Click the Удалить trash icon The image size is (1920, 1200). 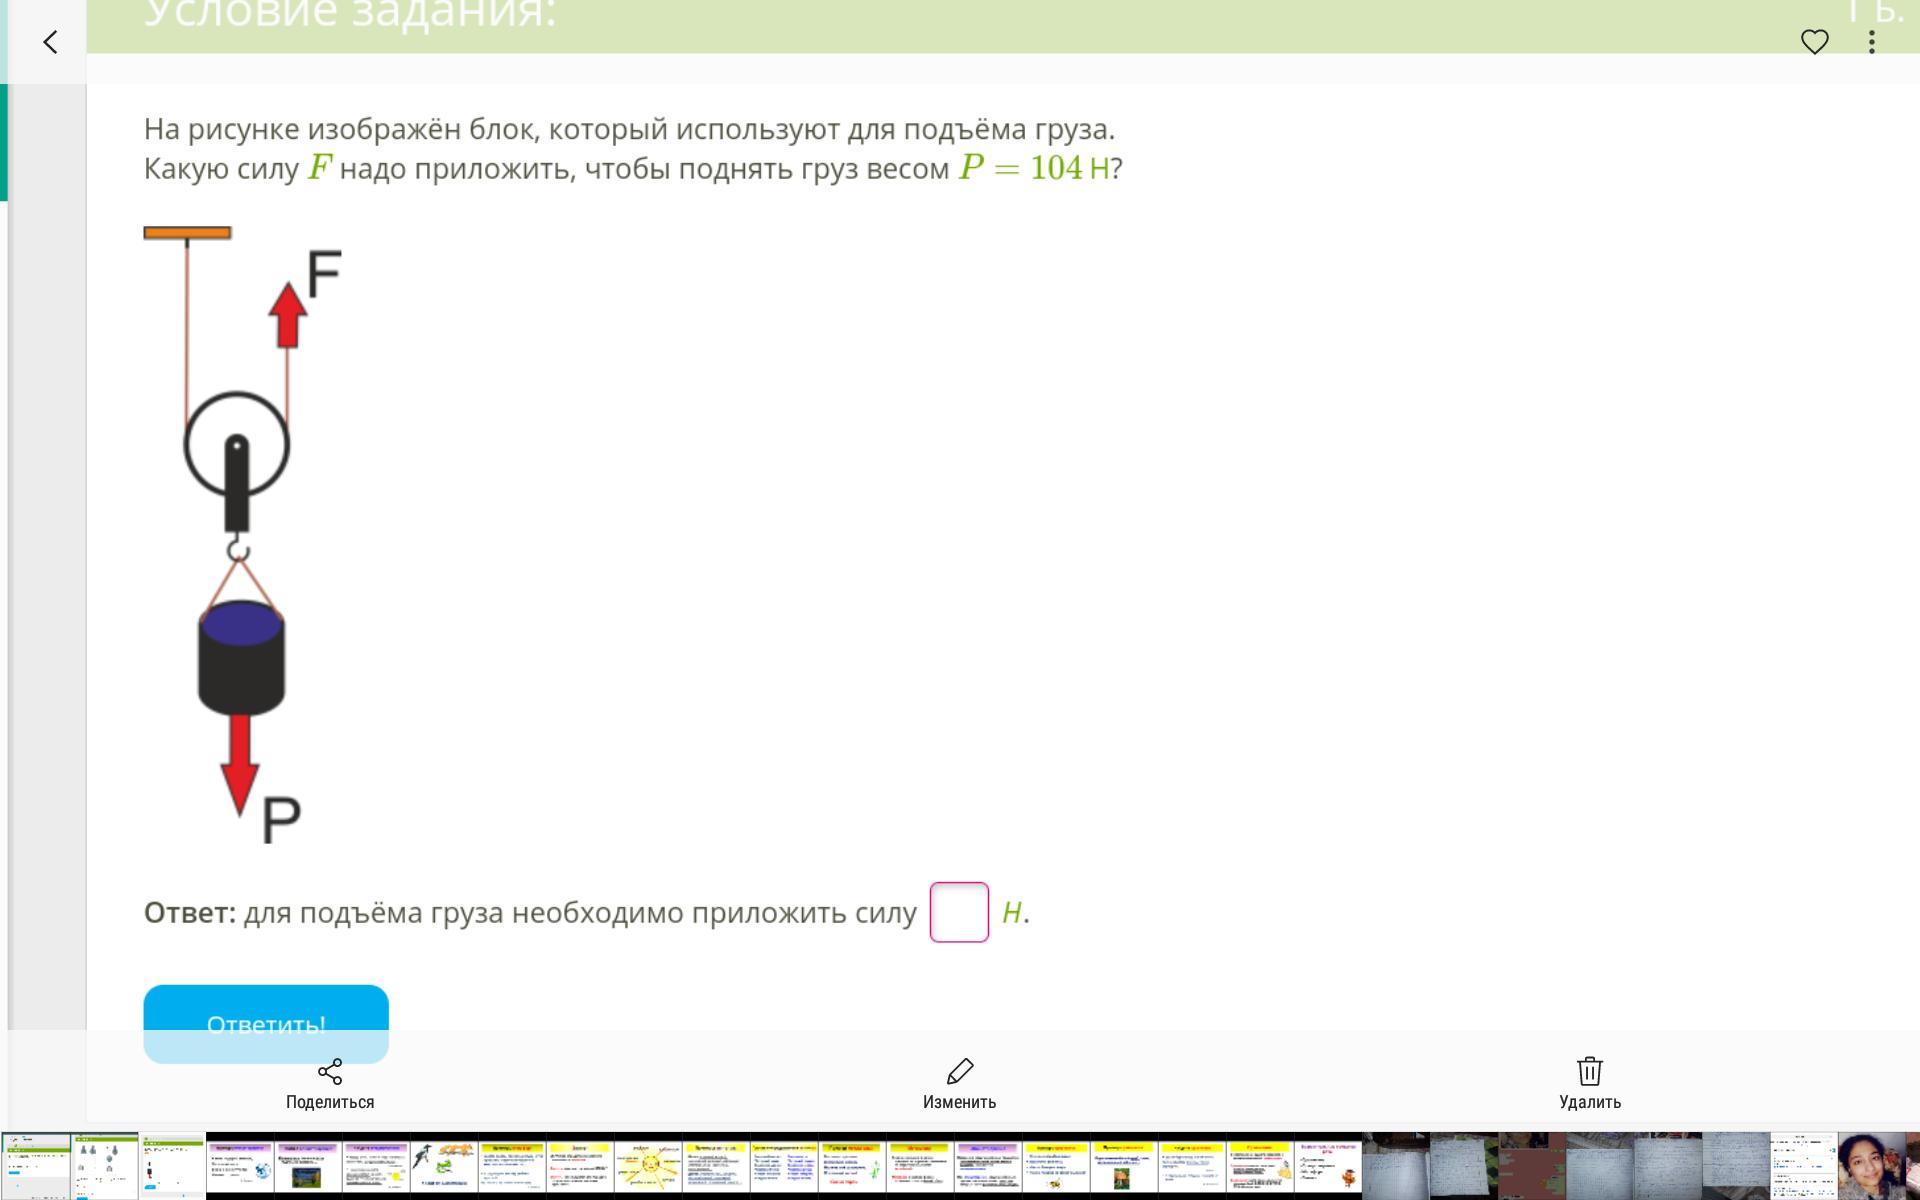click(1589, 1072)
